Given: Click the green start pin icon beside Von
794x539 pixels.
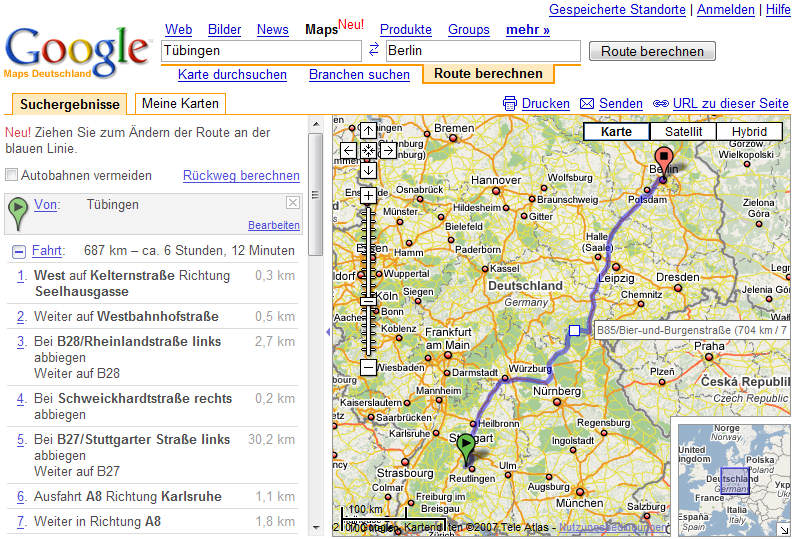Looking at the screenshot, I should coord(18,213).
